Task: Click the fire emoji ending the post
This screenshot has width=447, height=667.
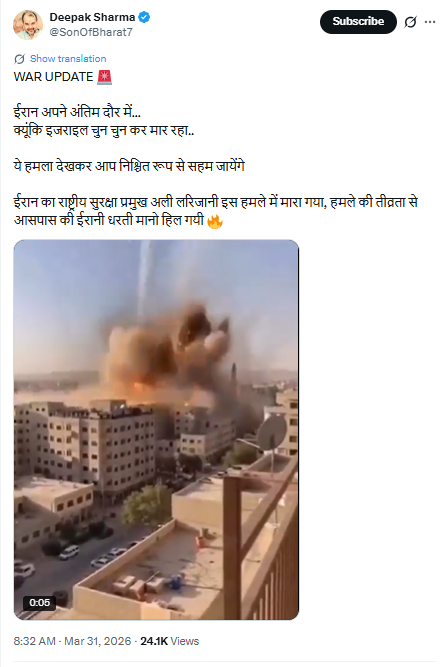Action: 215,221
